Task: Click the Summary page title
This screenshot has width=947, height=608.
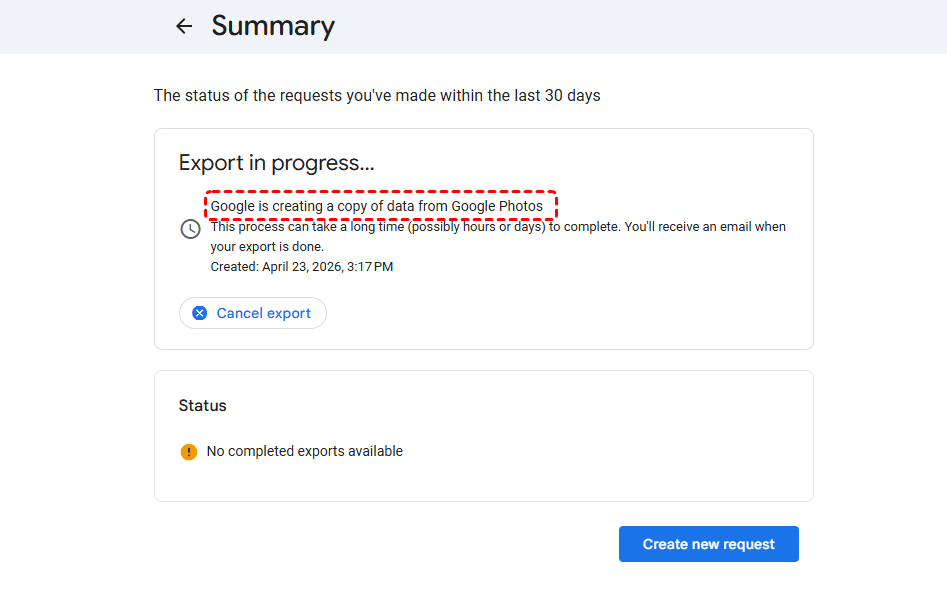Action: pyautogui.click(x=273, y=27)
